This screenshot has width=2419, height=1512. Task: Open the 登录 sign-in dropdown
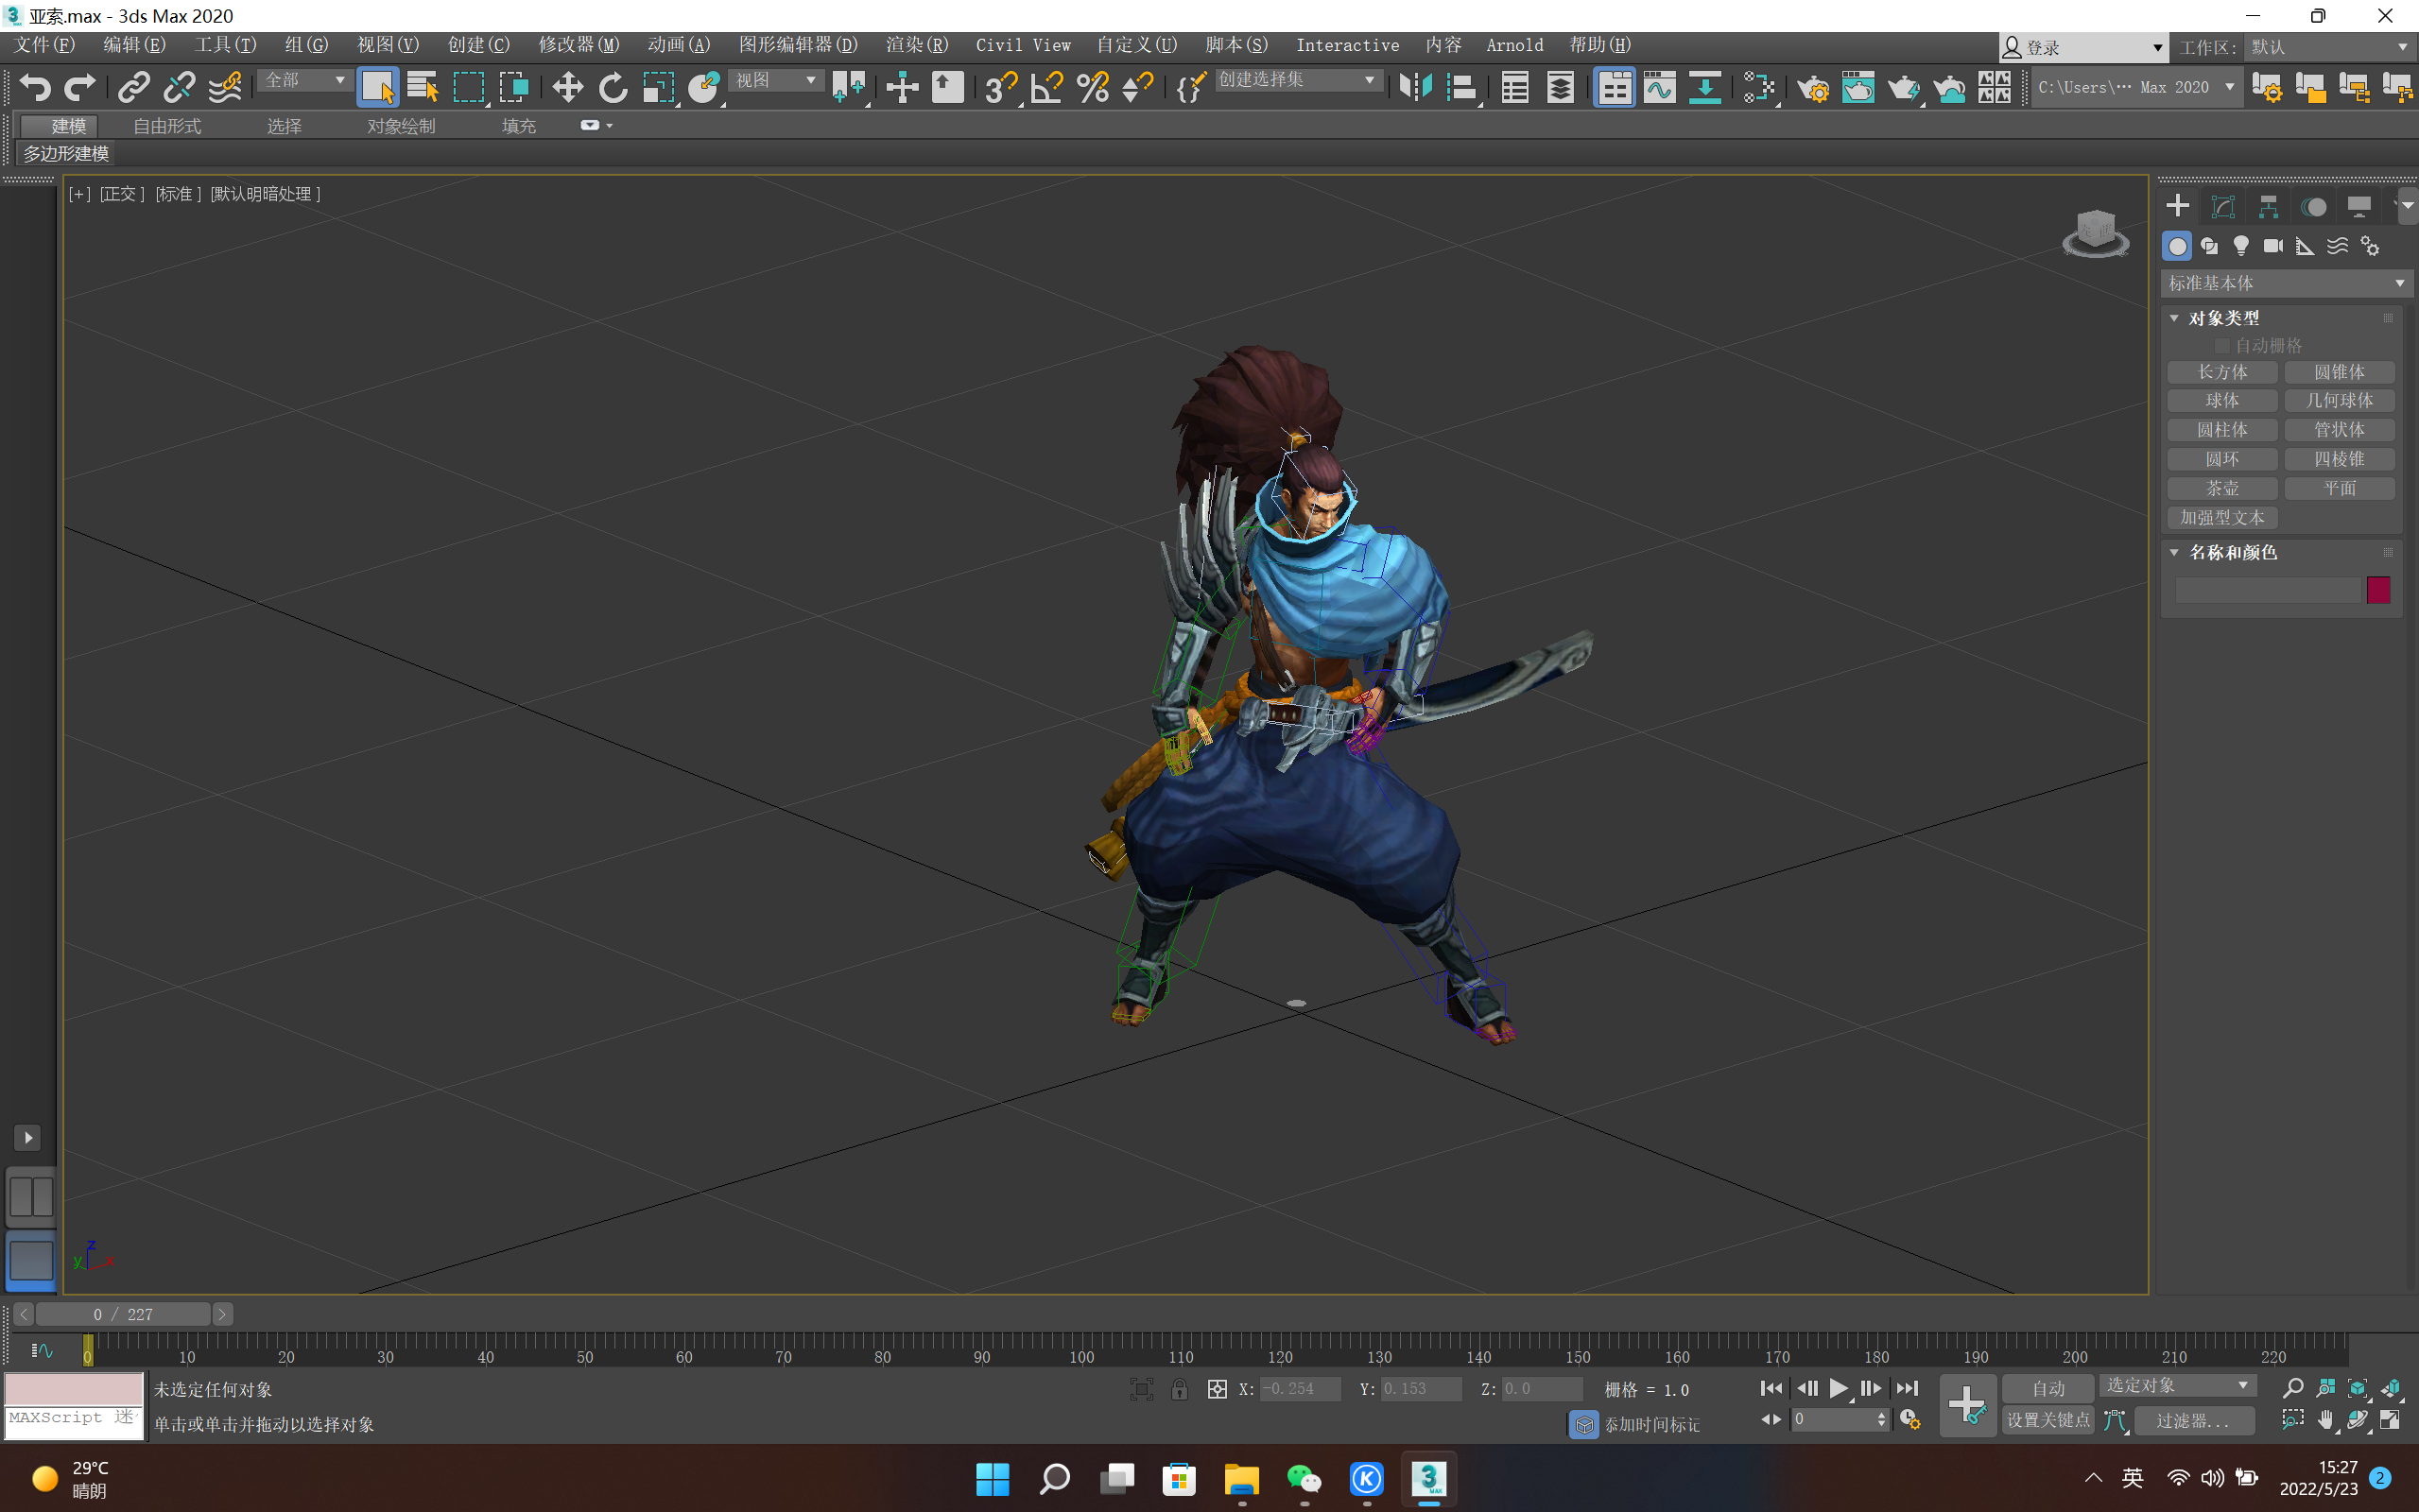[x=2083, y=47]
